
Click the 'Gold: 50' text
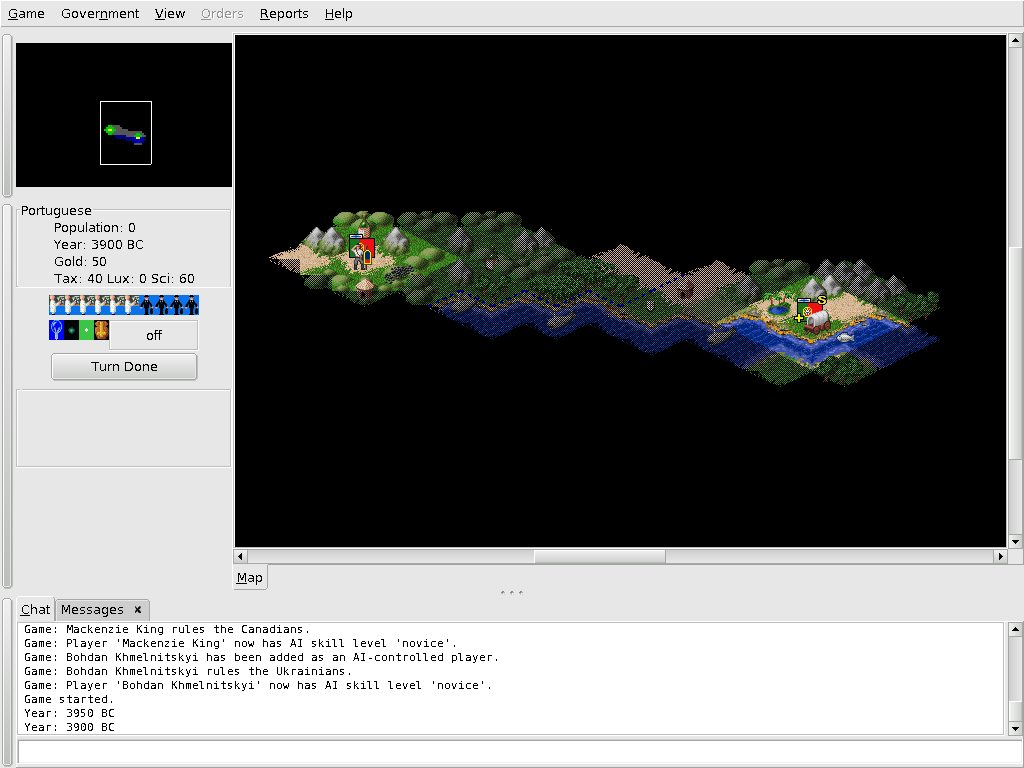(x=80, y=261)
